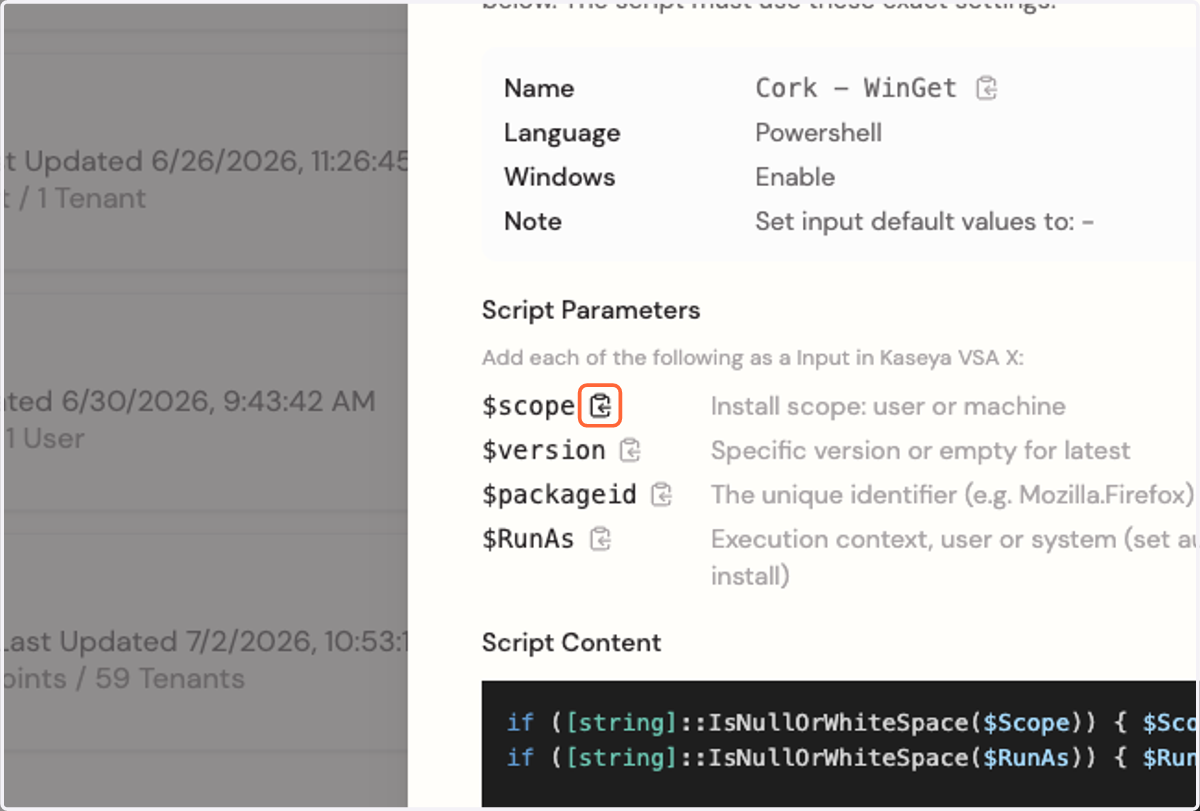Click the 'Enable' value for Windows

[795, 177]
